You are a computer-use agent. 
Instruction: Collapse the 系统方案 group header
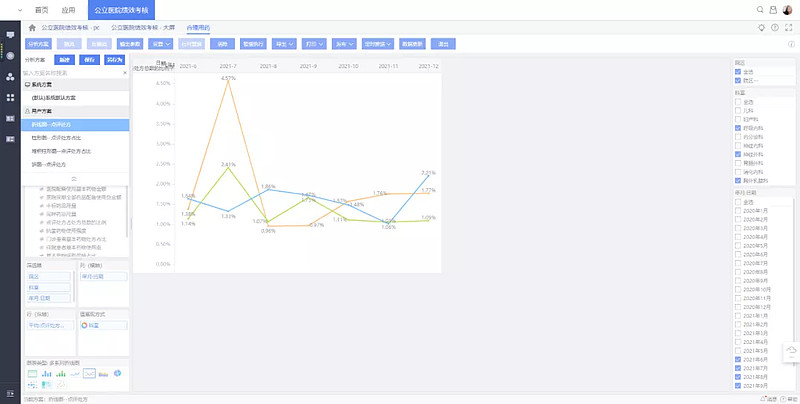pyautogui.click(x=75, y=85)
